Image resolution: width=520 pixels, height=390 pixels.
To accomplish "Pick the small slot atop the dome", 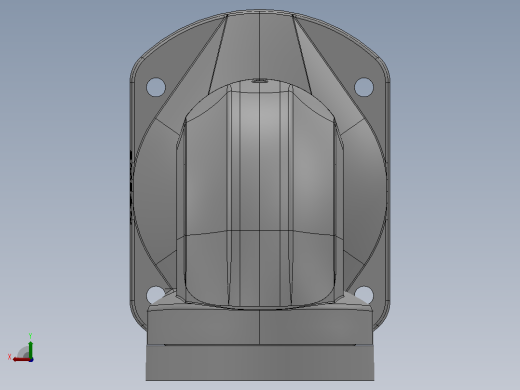I will click(260, 80).
